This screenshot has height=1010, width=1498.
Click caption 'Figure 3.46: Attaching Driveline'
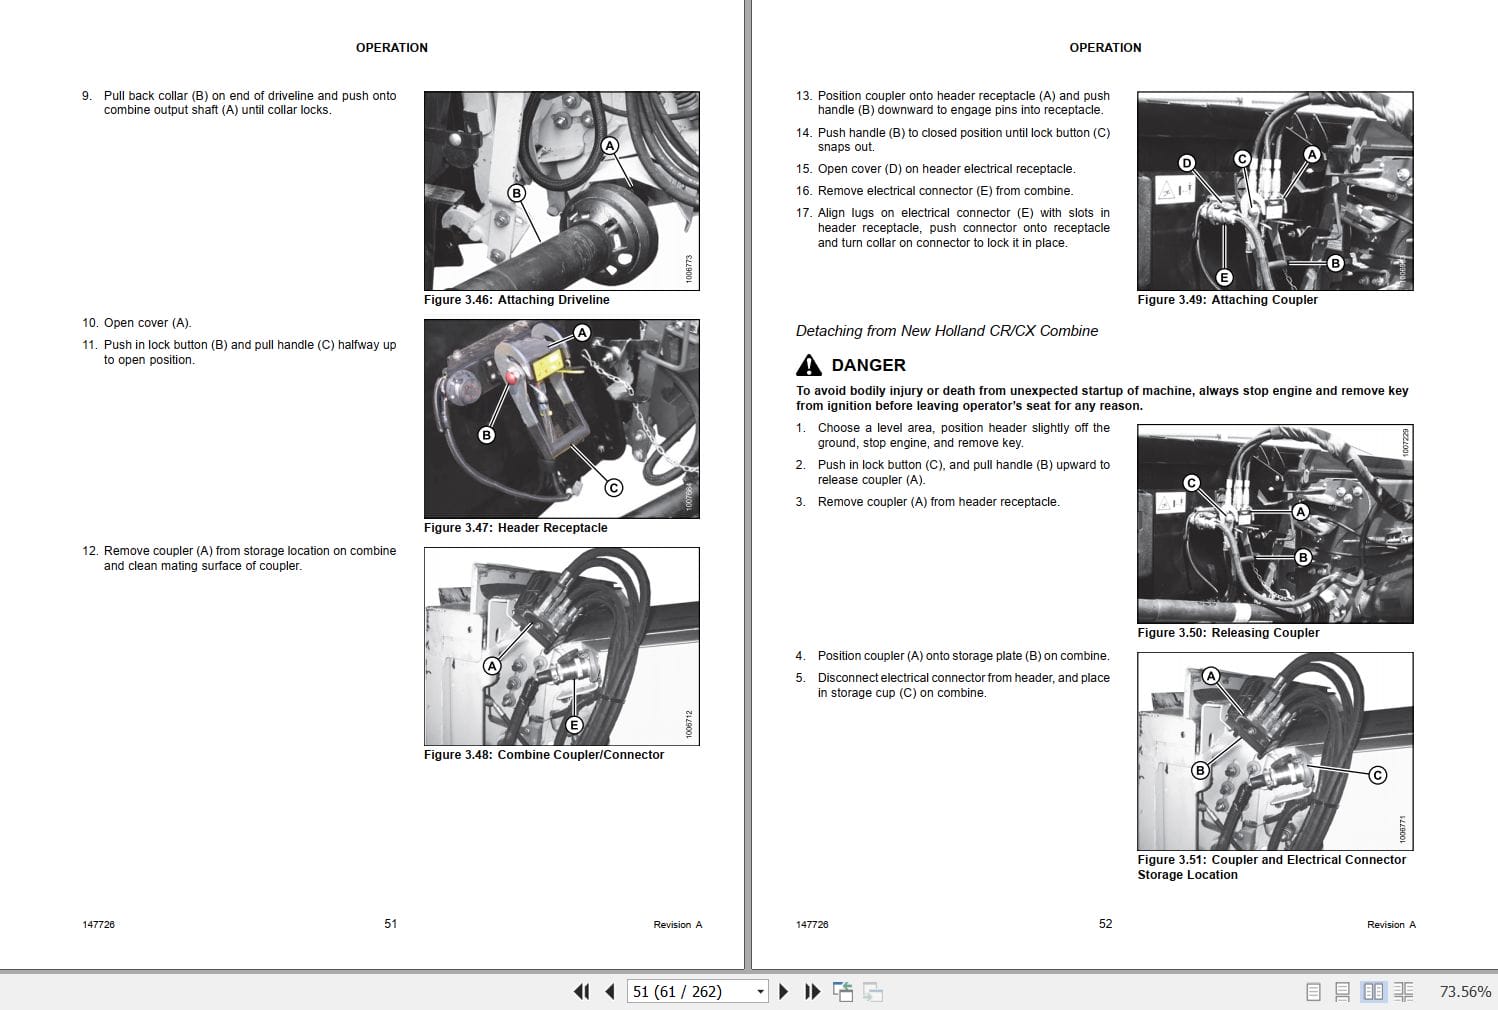[516, 300]
